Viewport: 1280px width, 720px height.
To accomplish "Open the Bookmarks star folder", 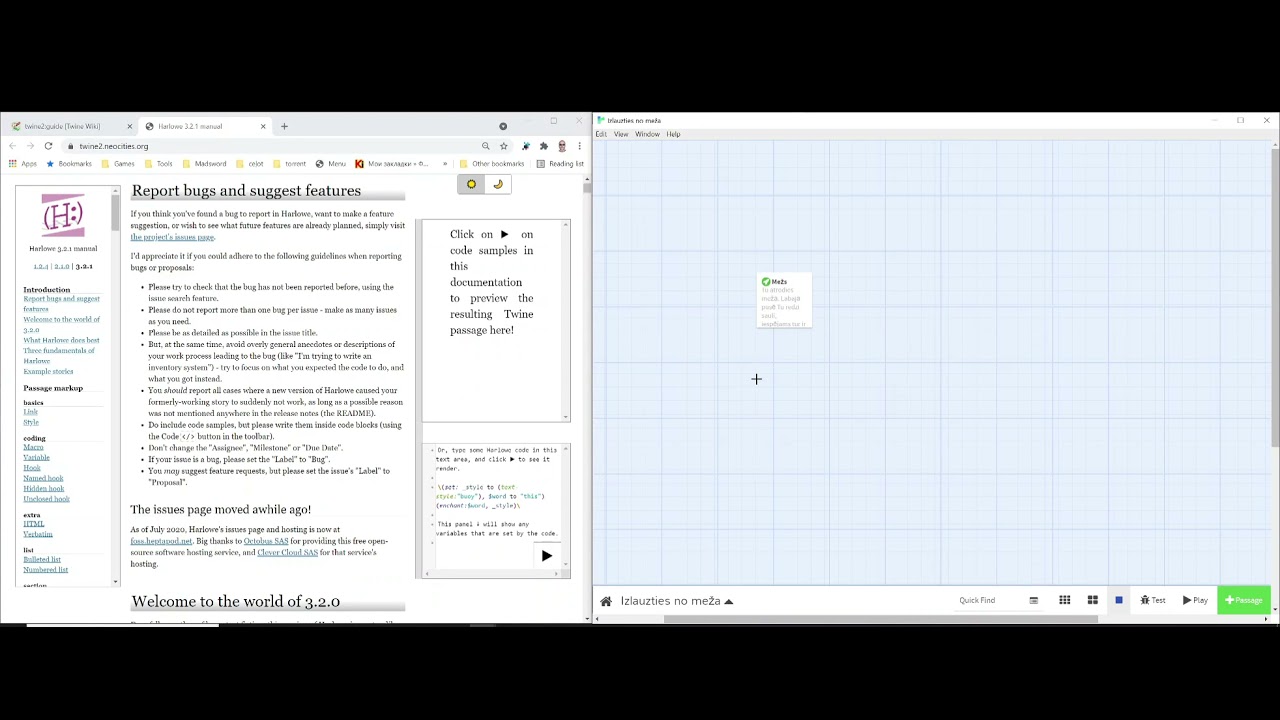I will coord(69,164).
